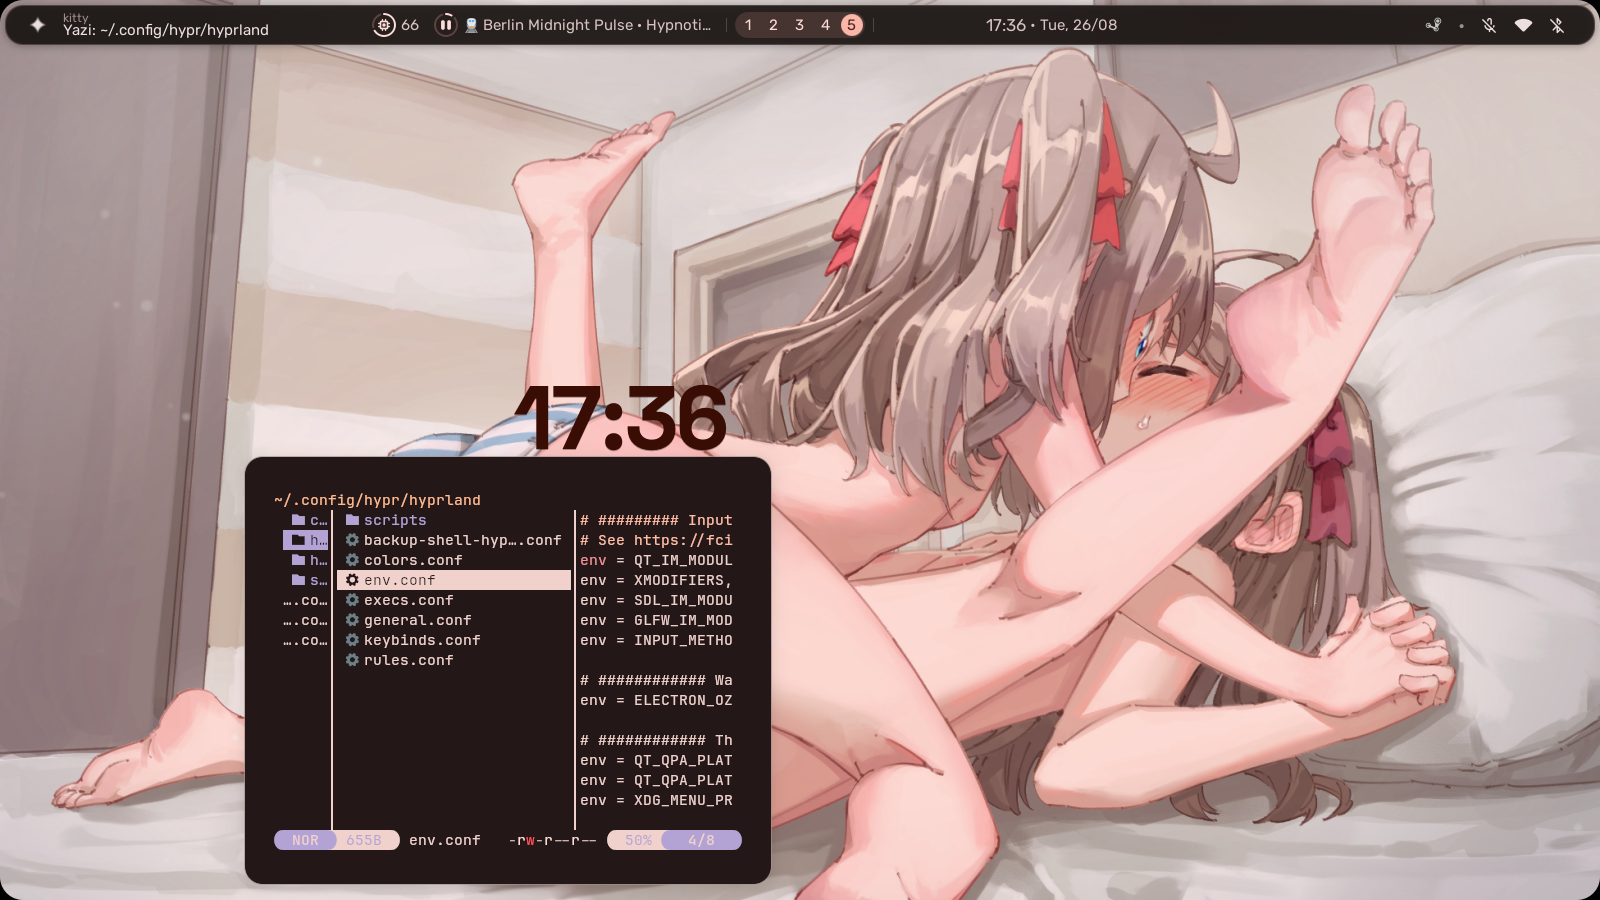Viewport: 1600px width, 900px height.
Task: Select the highlighted 'h…' folder in parent column
Action: 306,540
